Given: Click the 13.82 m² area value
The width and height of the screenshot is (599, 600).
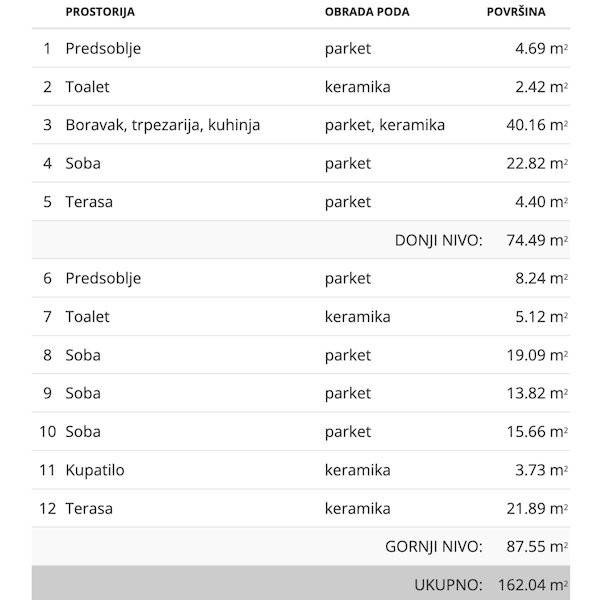Looking at the screenshot, I should (x=537, y=393).
